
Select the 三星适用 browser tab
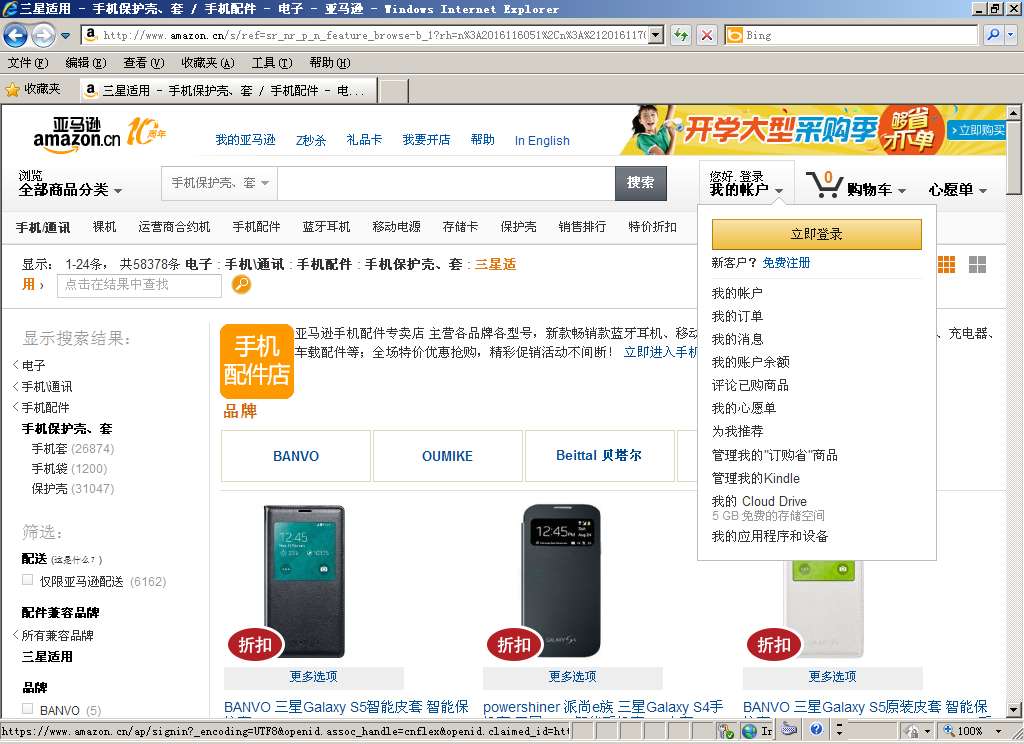tap(229, 90)
